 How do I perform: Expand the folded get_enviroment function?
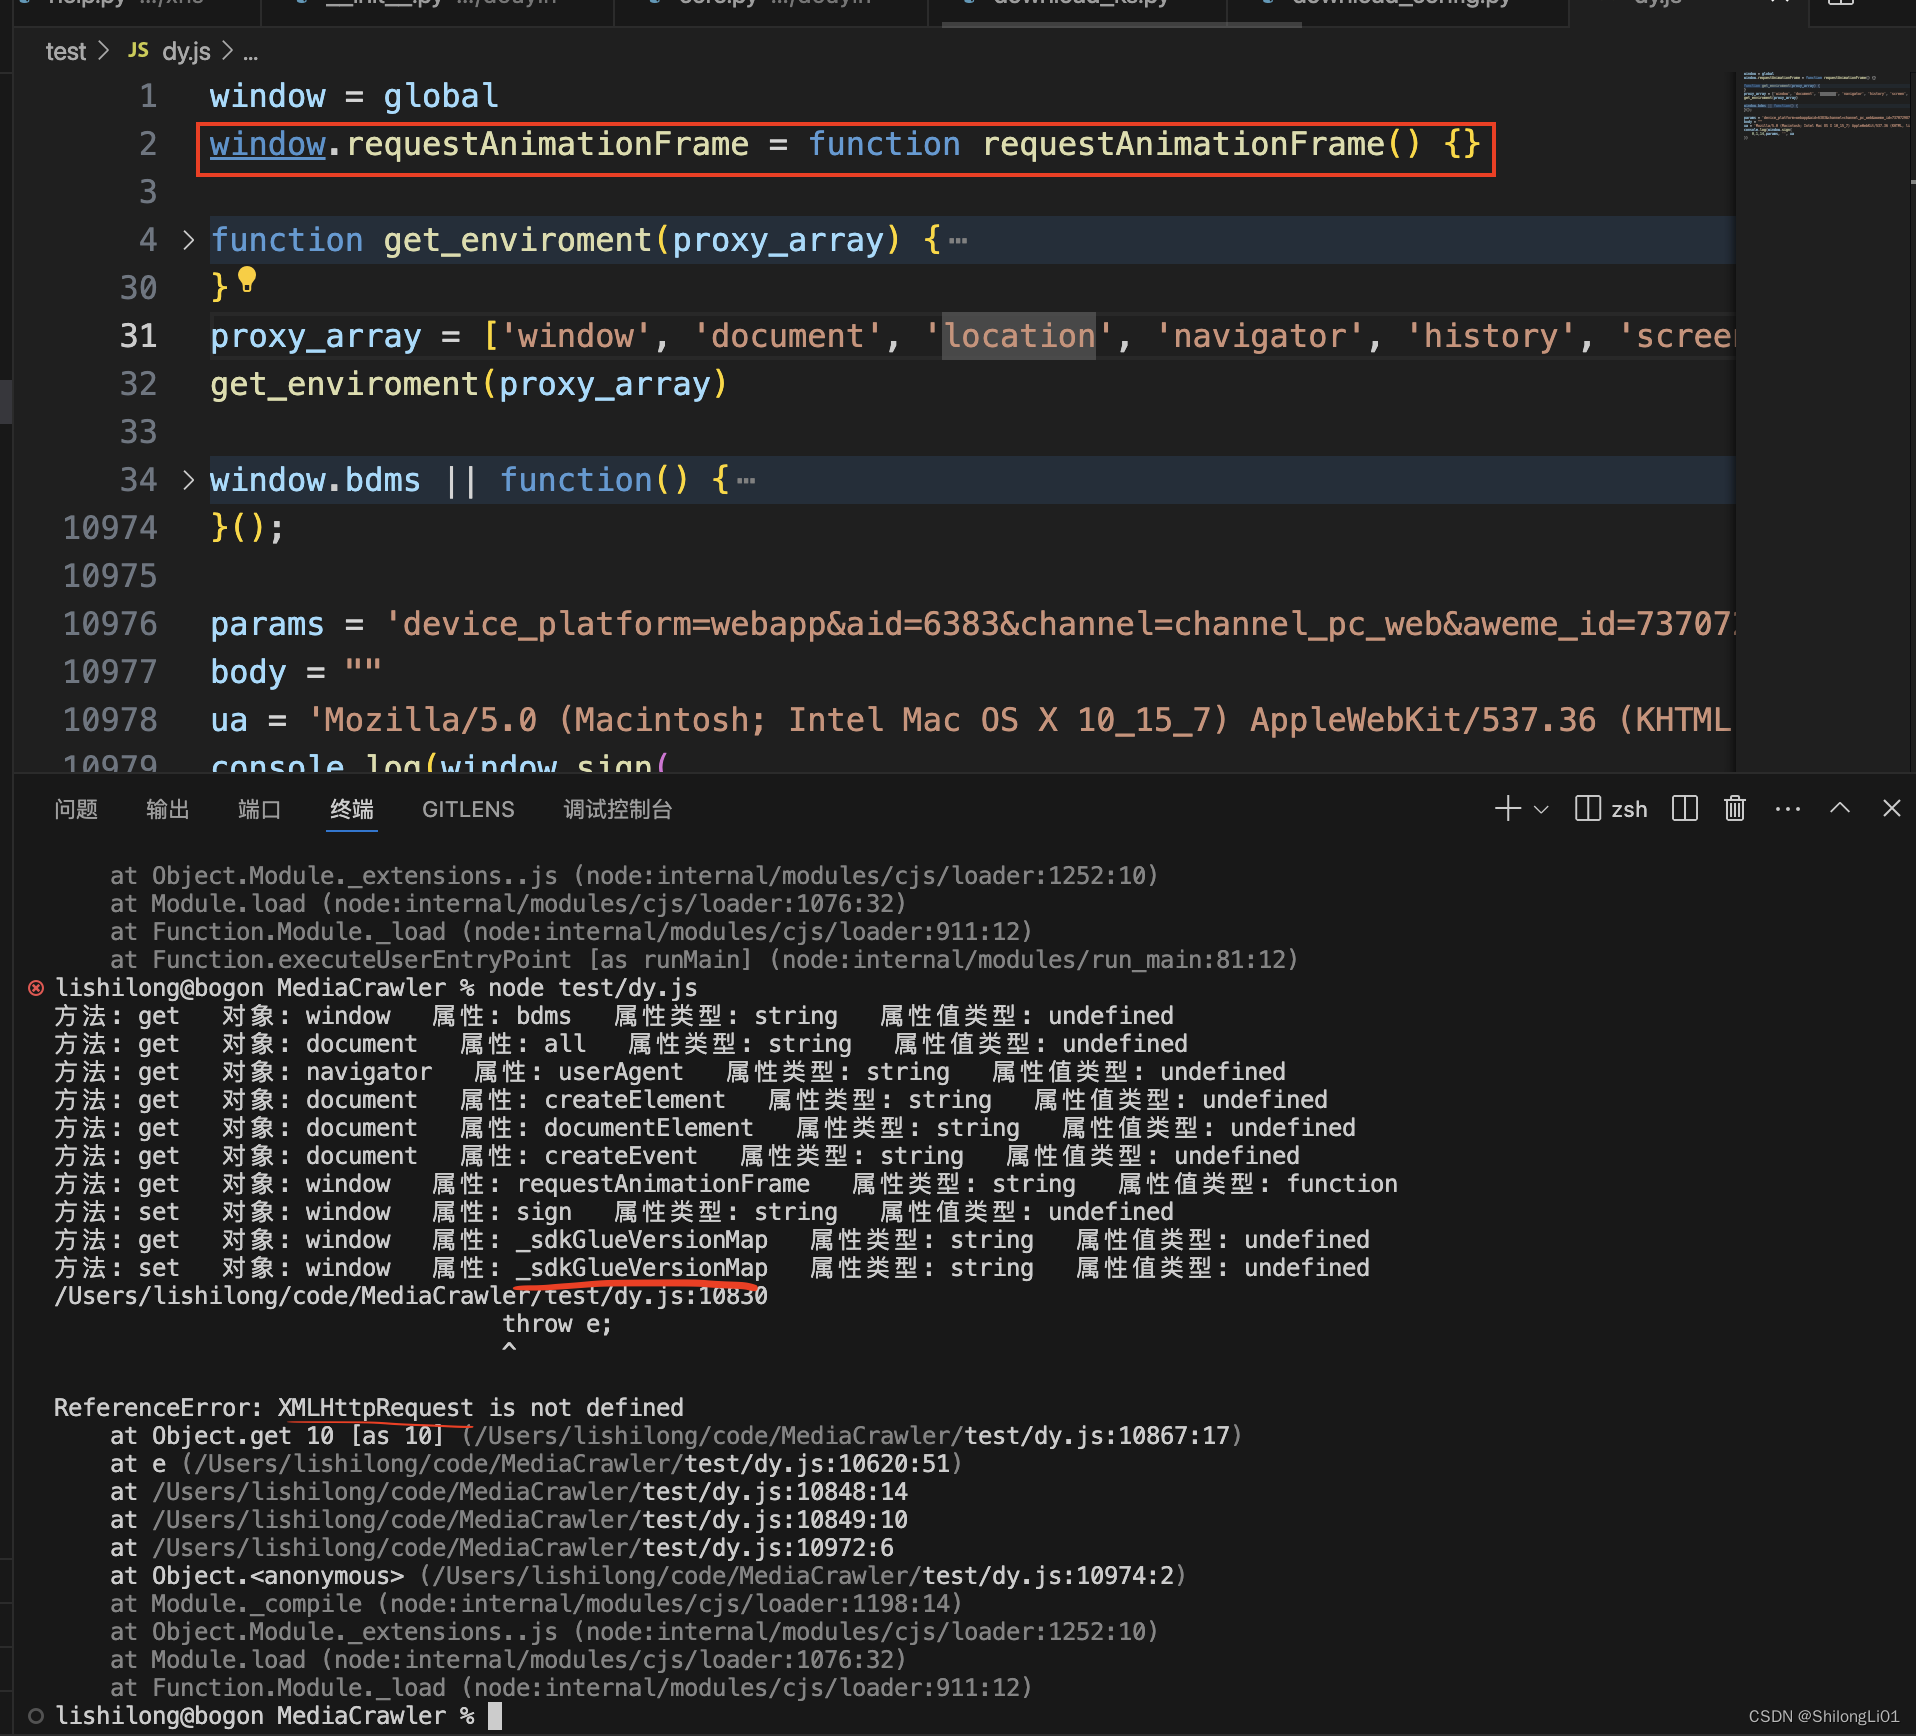pyautogui.click(x=188, y=240)
